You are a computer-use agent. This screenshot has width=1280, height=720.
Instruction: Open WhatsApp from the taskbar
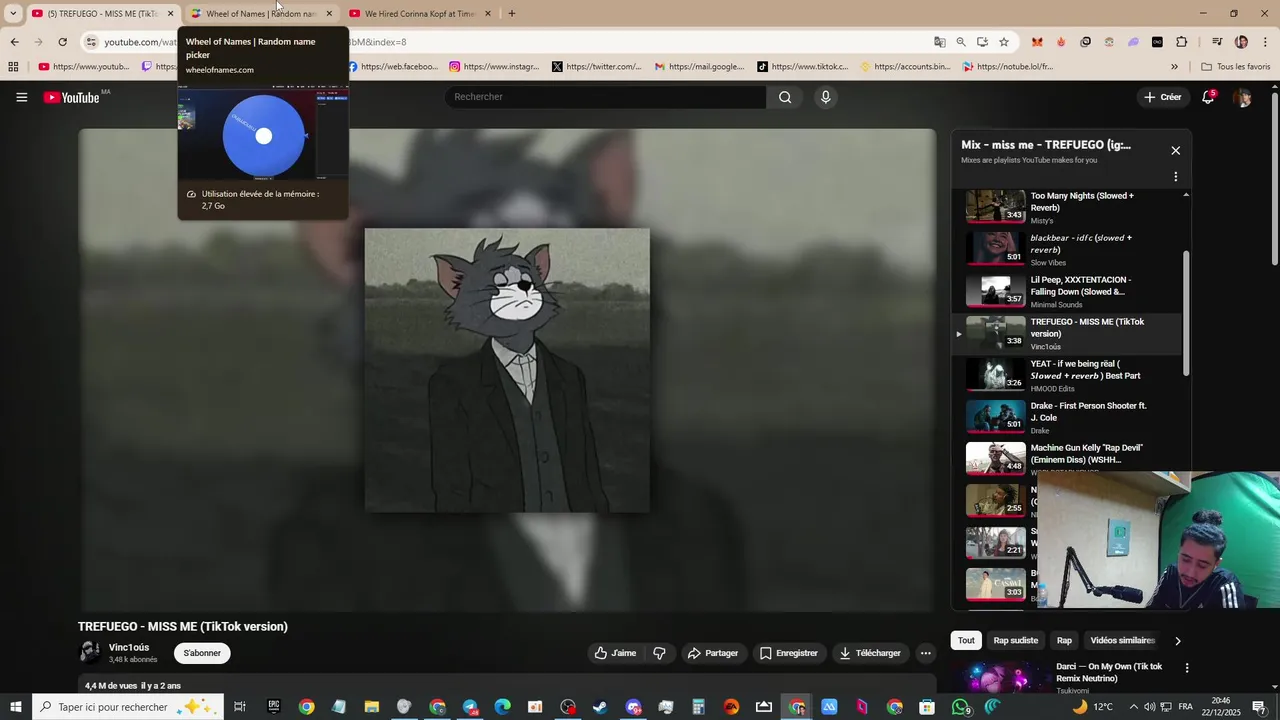pos(961,707)
